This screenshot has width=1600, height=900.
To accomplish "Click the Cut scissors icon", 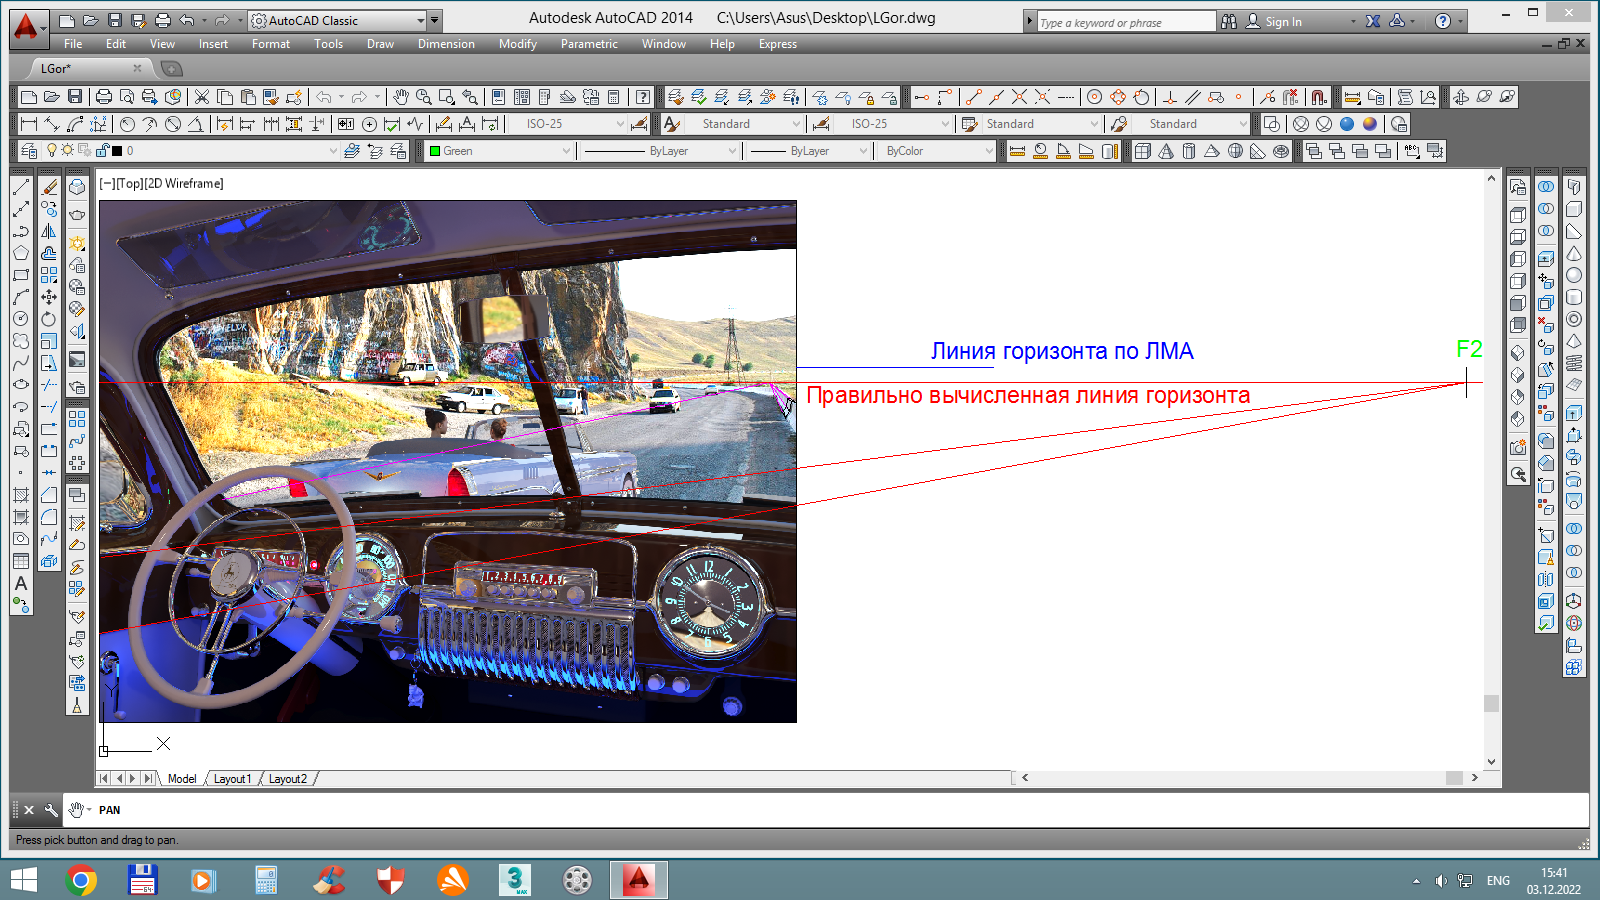I will (x=202, y=97).
